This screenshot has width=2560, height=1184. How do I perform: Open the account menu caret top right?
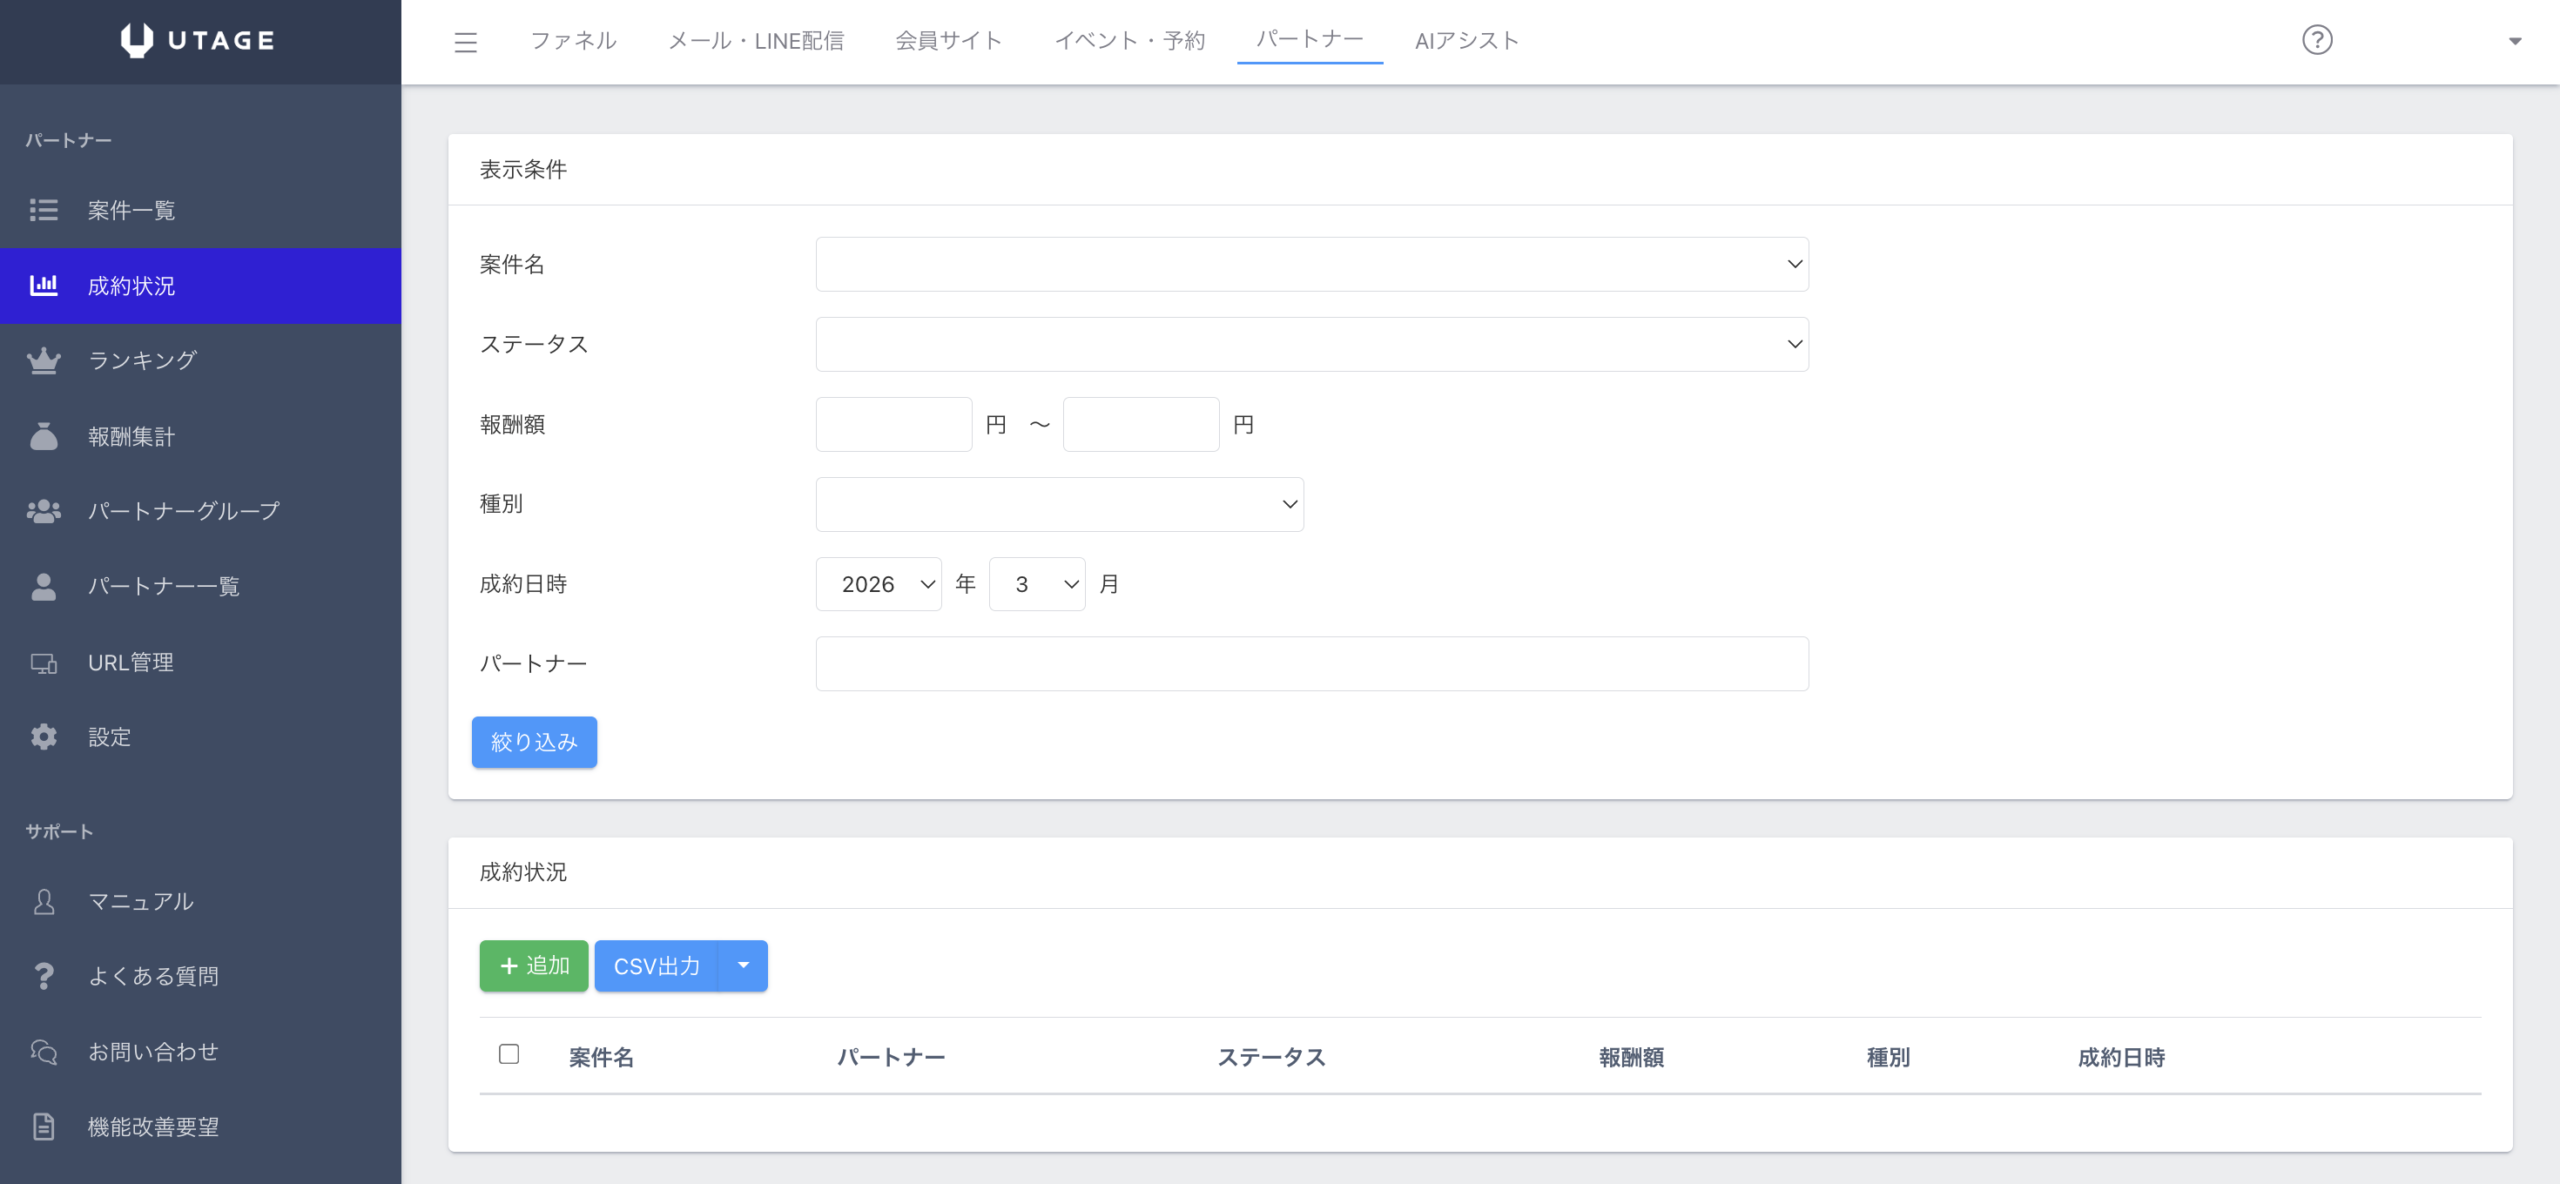[2514, 41]
